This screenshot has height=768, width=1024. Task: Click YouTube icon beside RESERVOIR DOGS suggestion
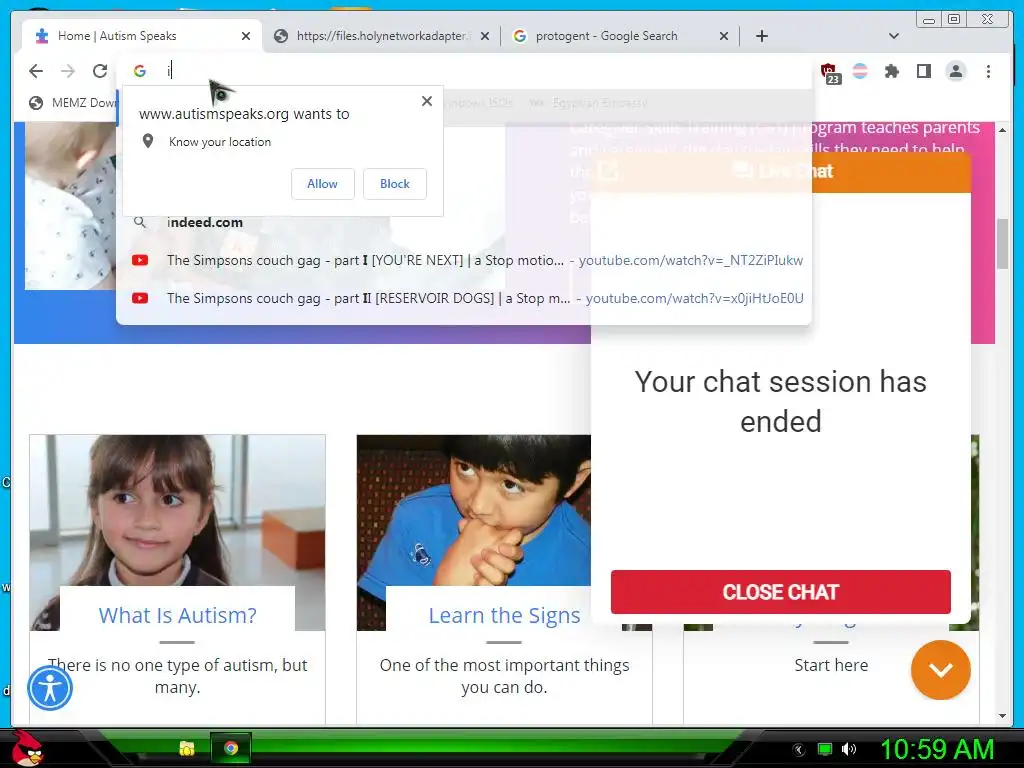click(x=140, y=298)
